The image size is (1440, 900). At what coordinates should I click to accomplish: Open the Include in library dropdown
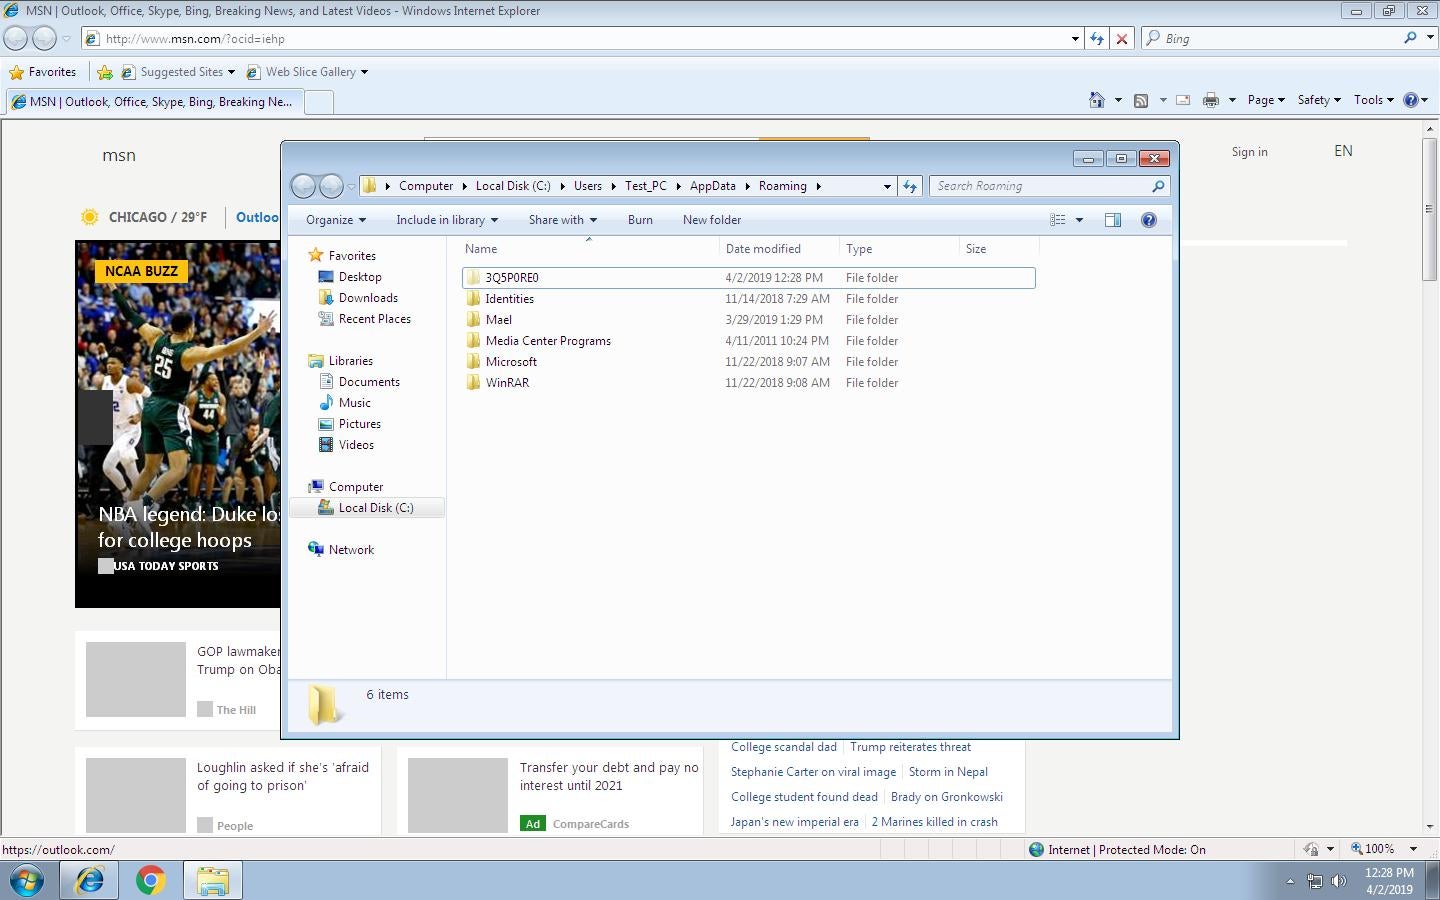tap(446, 220)
